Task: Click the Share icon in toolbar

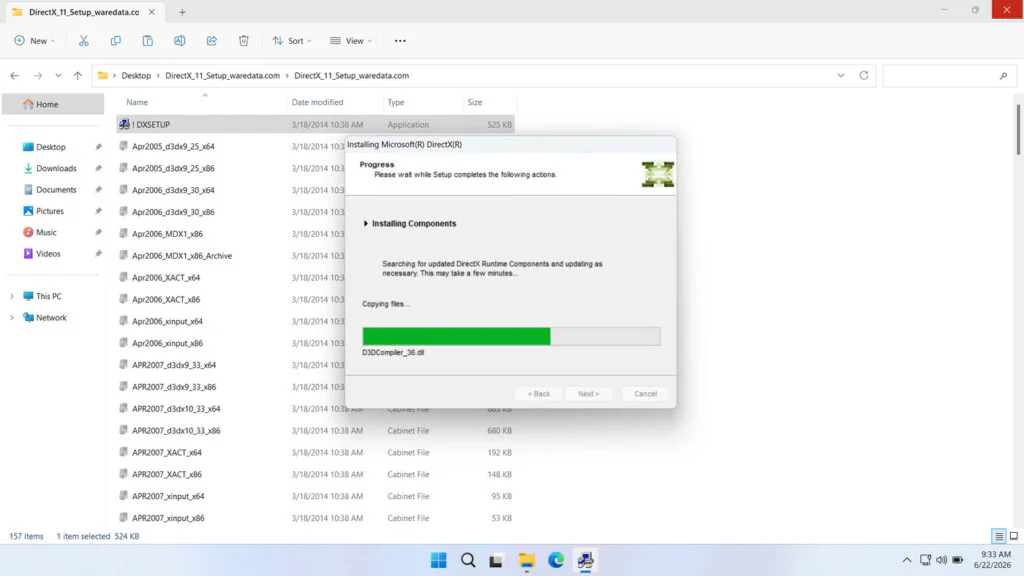Action: tap(212, 40)
